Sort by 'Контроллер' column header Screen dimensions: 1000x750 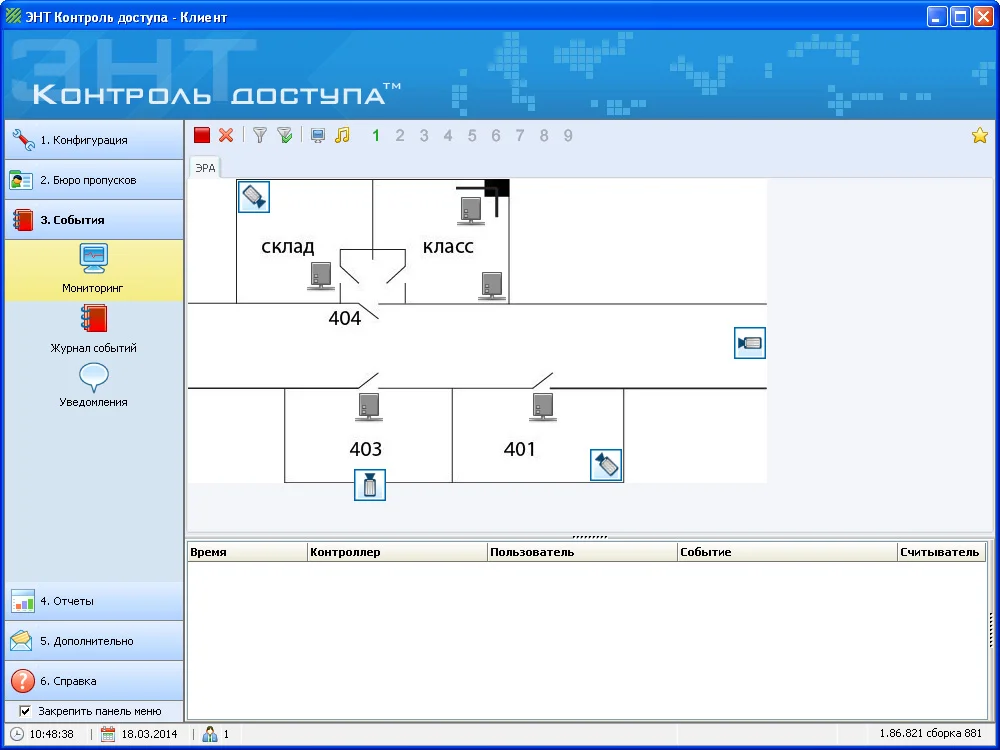pos(396,552)
